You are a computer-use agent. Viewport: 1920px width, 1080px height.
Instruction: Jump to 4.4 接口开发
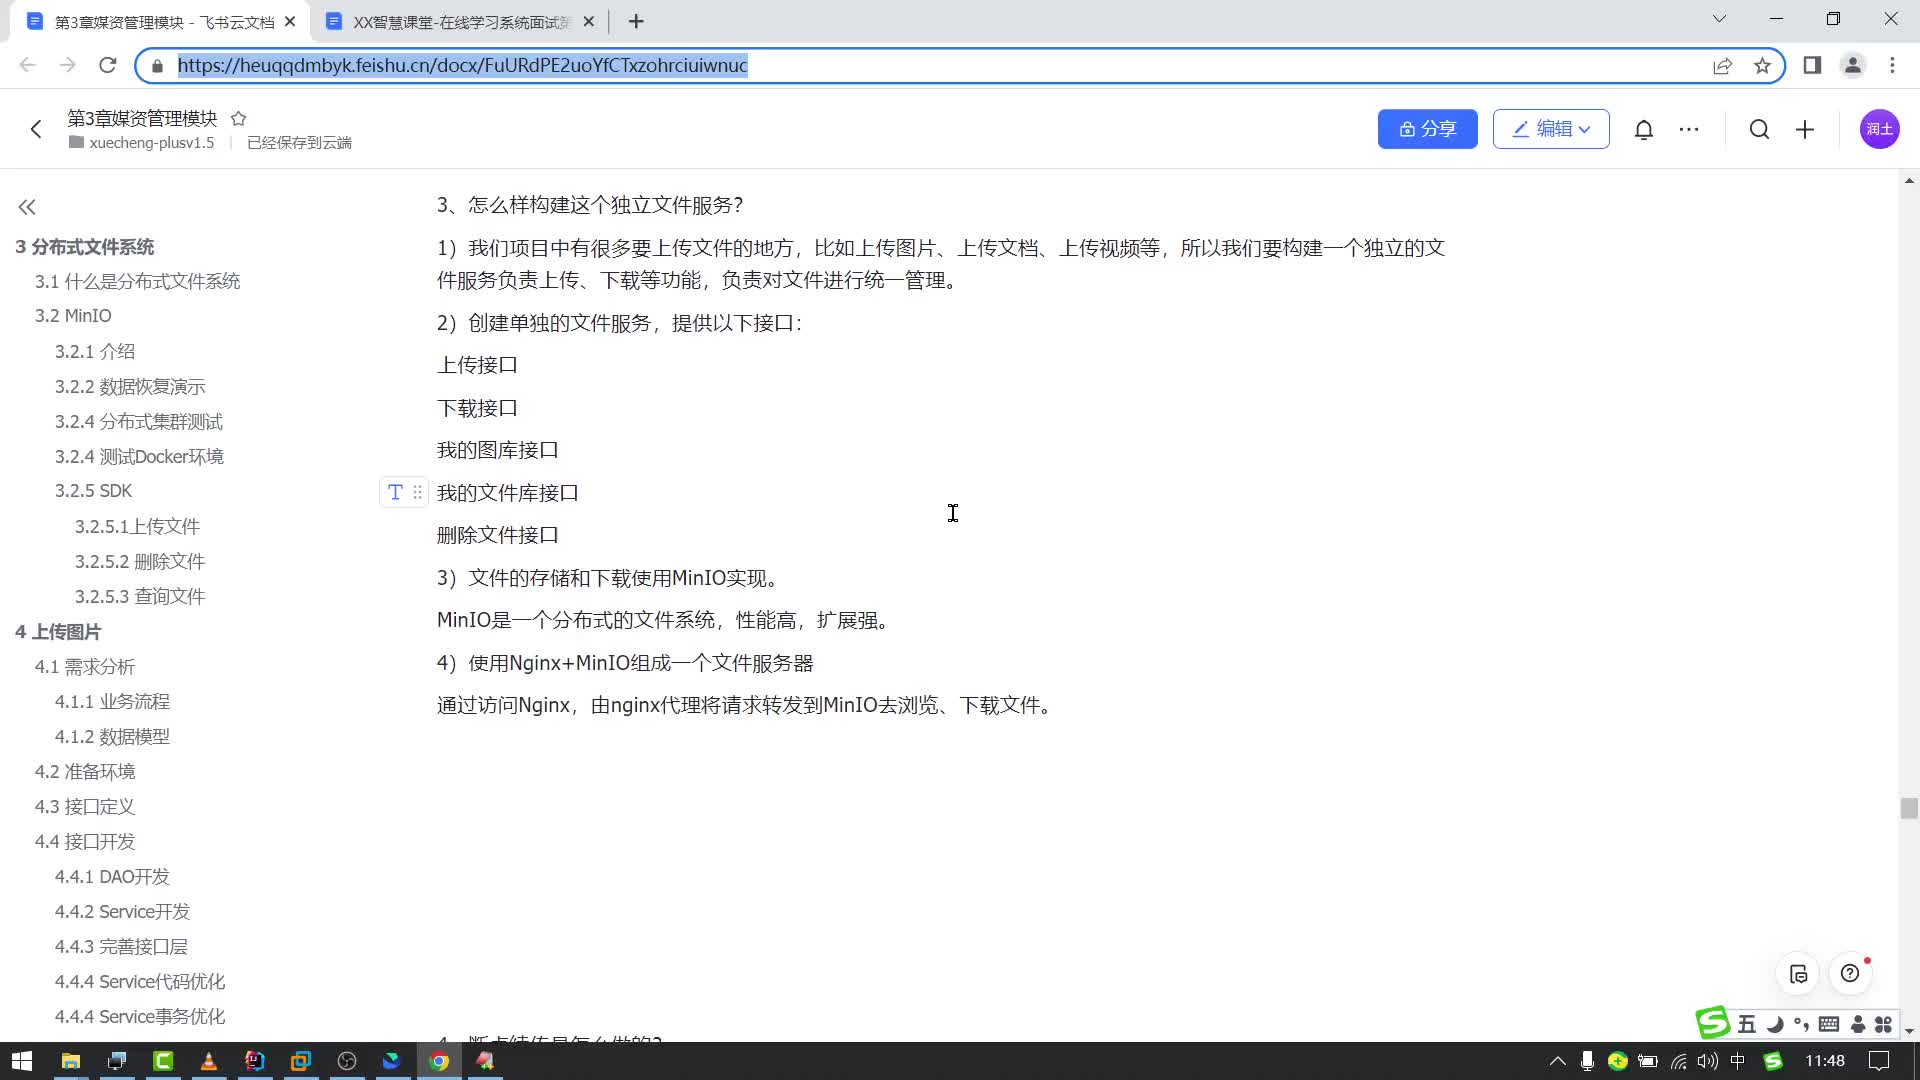point(85,841)
